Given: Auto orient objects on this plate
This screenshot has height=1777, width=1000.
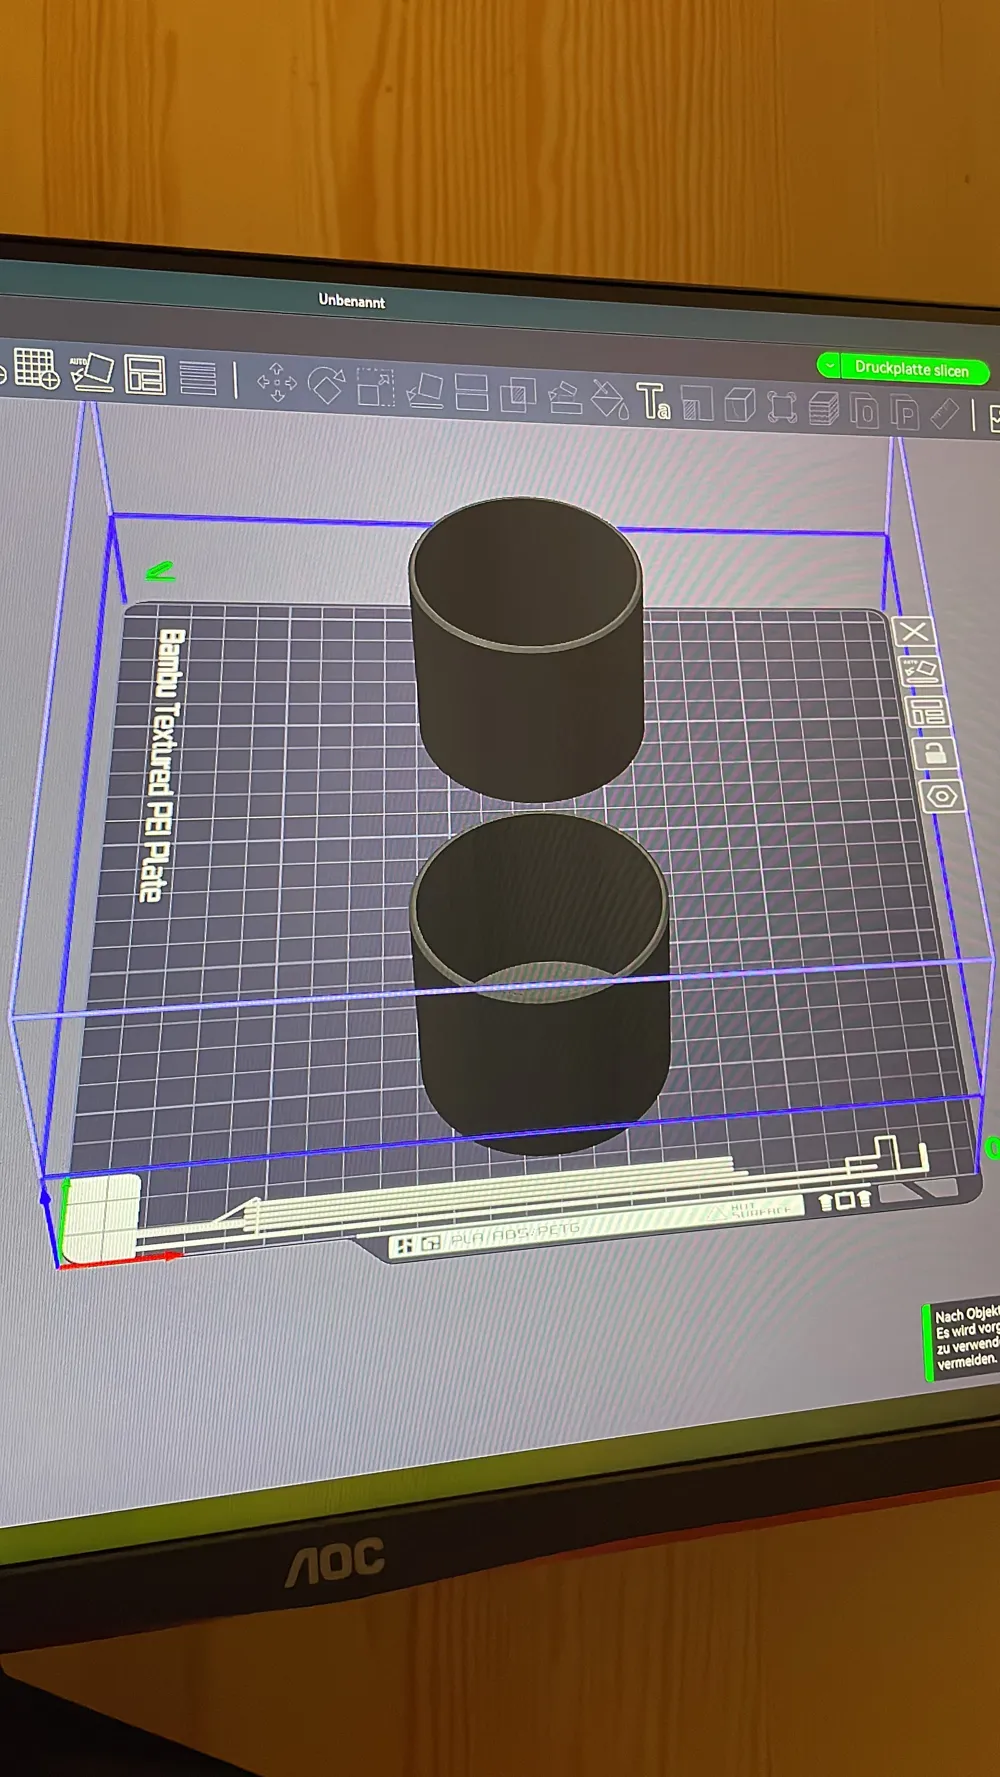Looking at the screenshot, I should tap(920, 671).
